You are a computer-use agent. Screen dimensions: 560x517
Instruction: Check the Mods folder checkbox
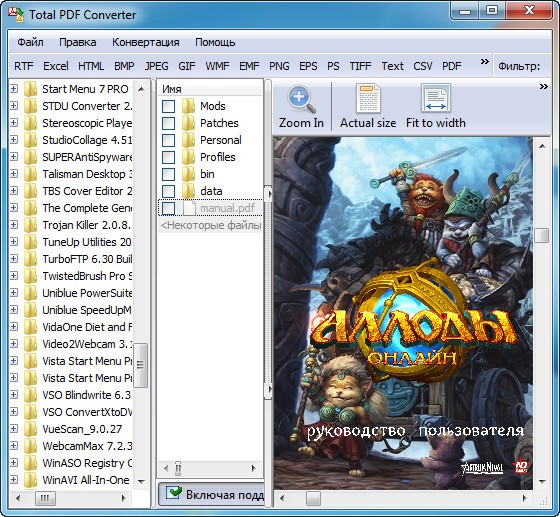[169, 106]
